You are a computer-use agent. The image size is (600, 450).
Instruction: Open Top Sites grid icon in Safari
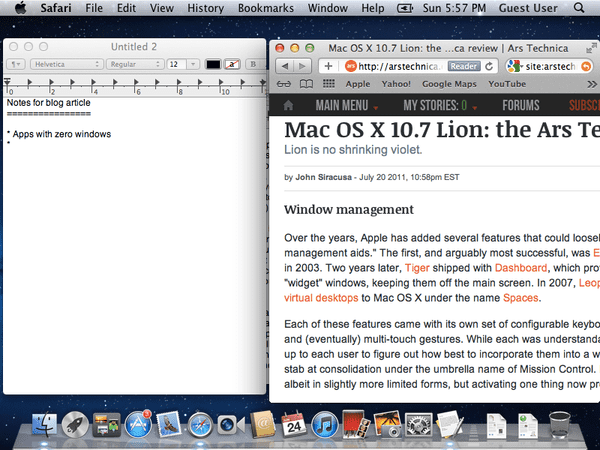coord(329,83)
